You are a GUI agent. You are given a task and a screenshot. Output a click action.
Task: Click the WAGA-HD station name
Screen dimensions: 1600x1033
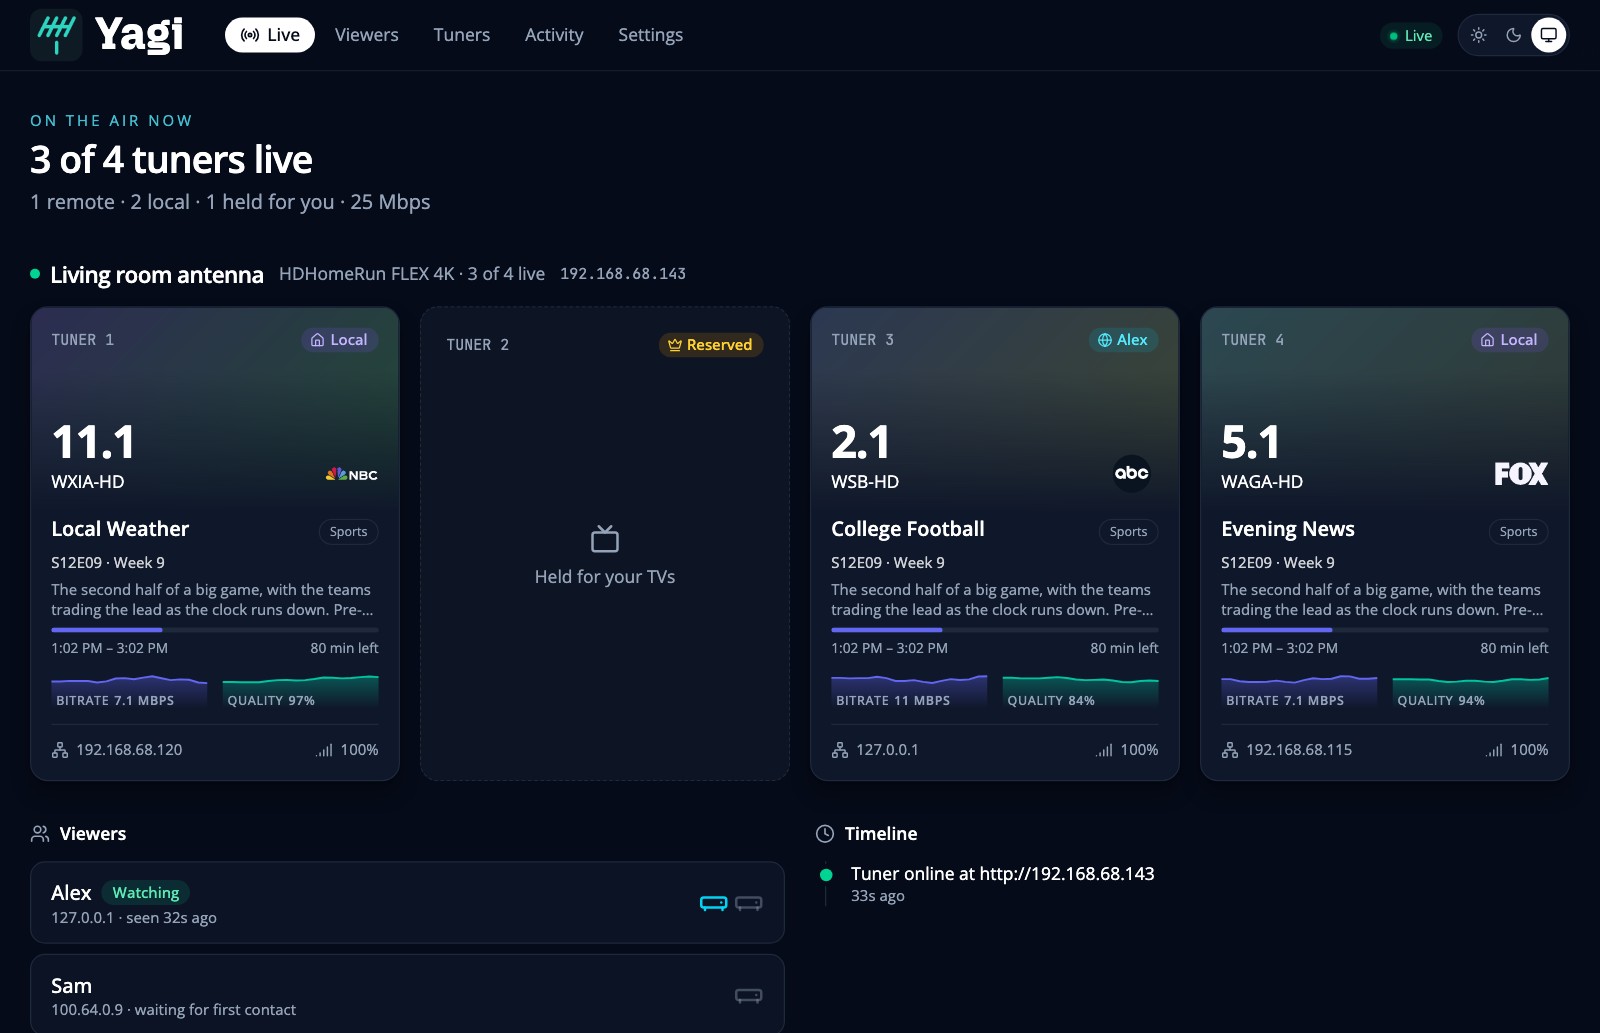[x=1262, y=482]
